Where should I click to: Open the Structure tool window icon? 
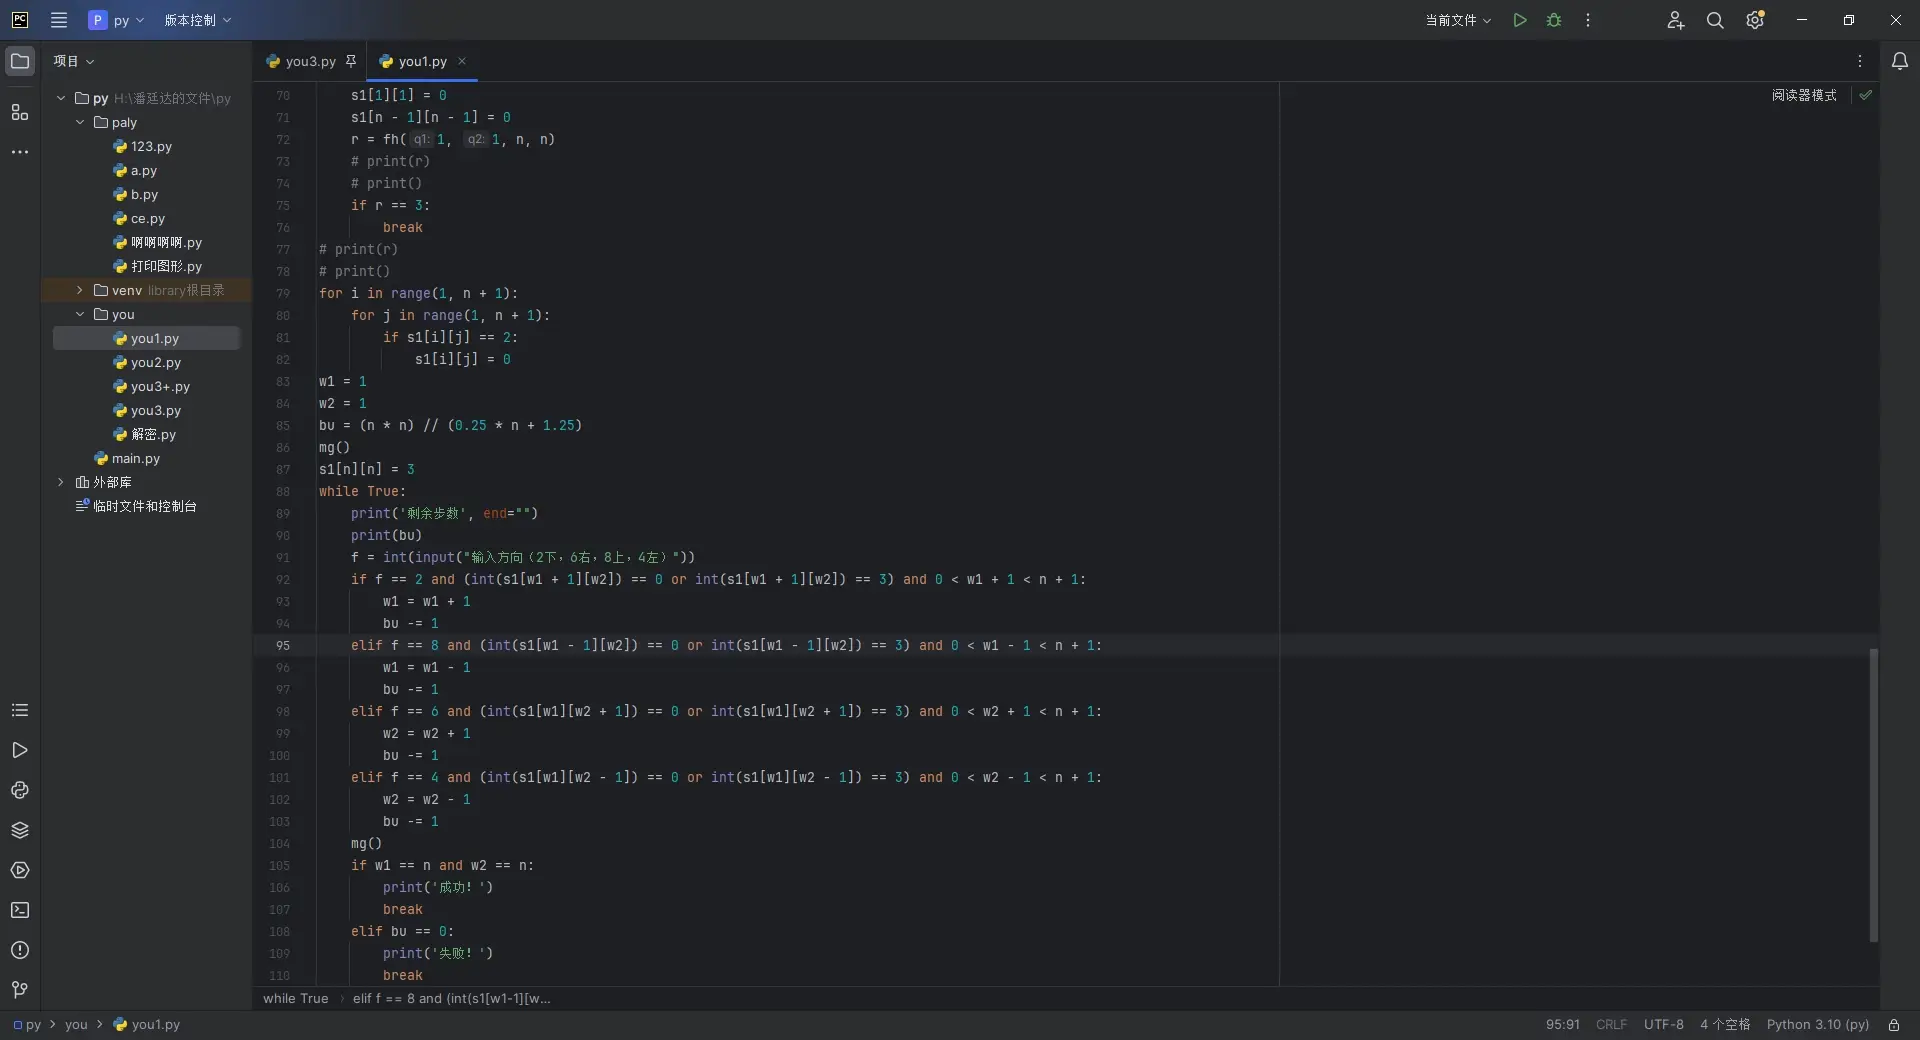click(20, 112)
